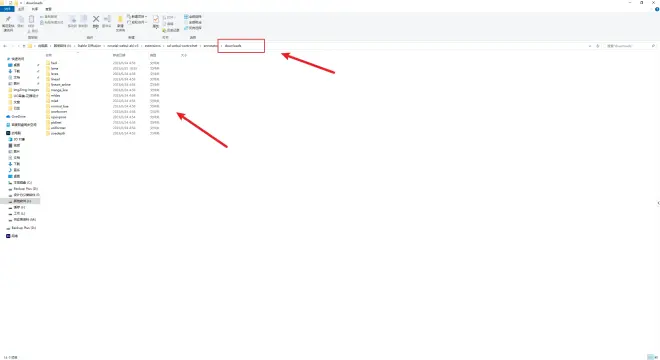Open Music under This PC
Viewport: 660px width, 360px height.
(14, 170)
